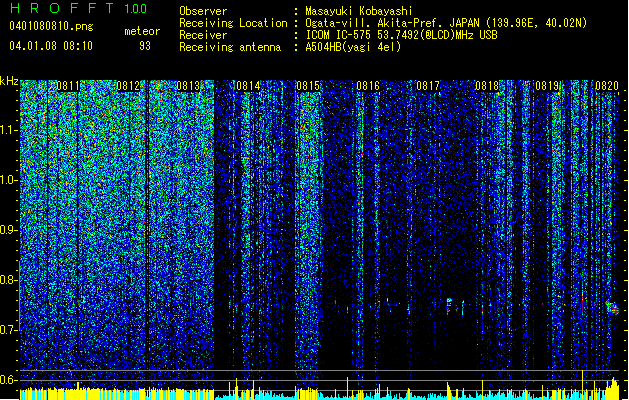Viewport: 629px width, 400px height.
Task: Click the Receiving antenna label
Action: (230, 47)
